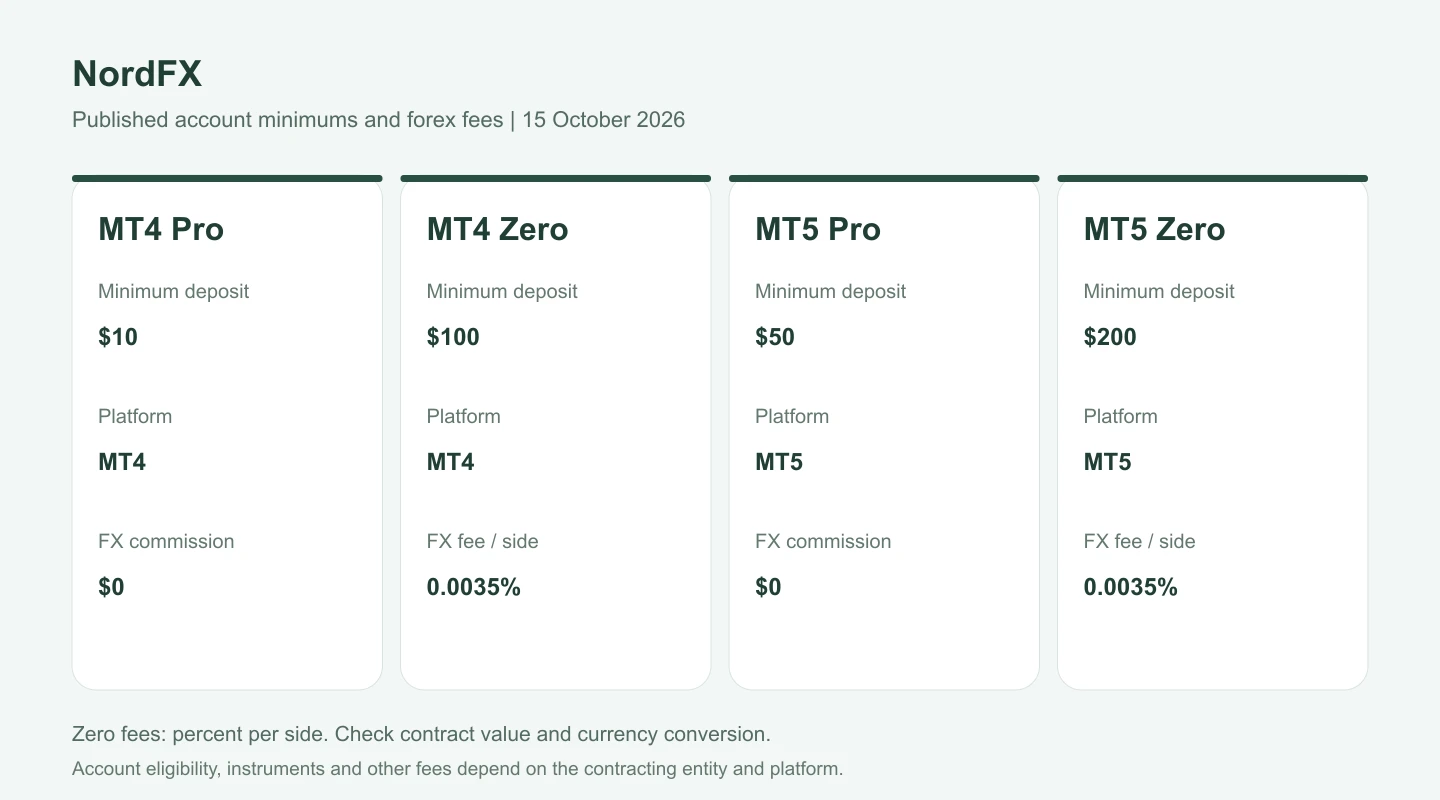Select the MT5 platform value in MT5 Zero card
This screenshot has height=800, width=1440.
[x=1108, y=462]
